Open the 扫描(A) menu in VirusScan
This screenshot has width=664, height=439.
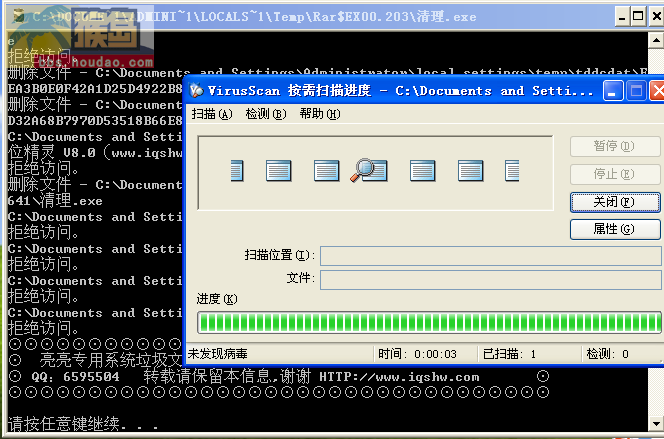212,114
